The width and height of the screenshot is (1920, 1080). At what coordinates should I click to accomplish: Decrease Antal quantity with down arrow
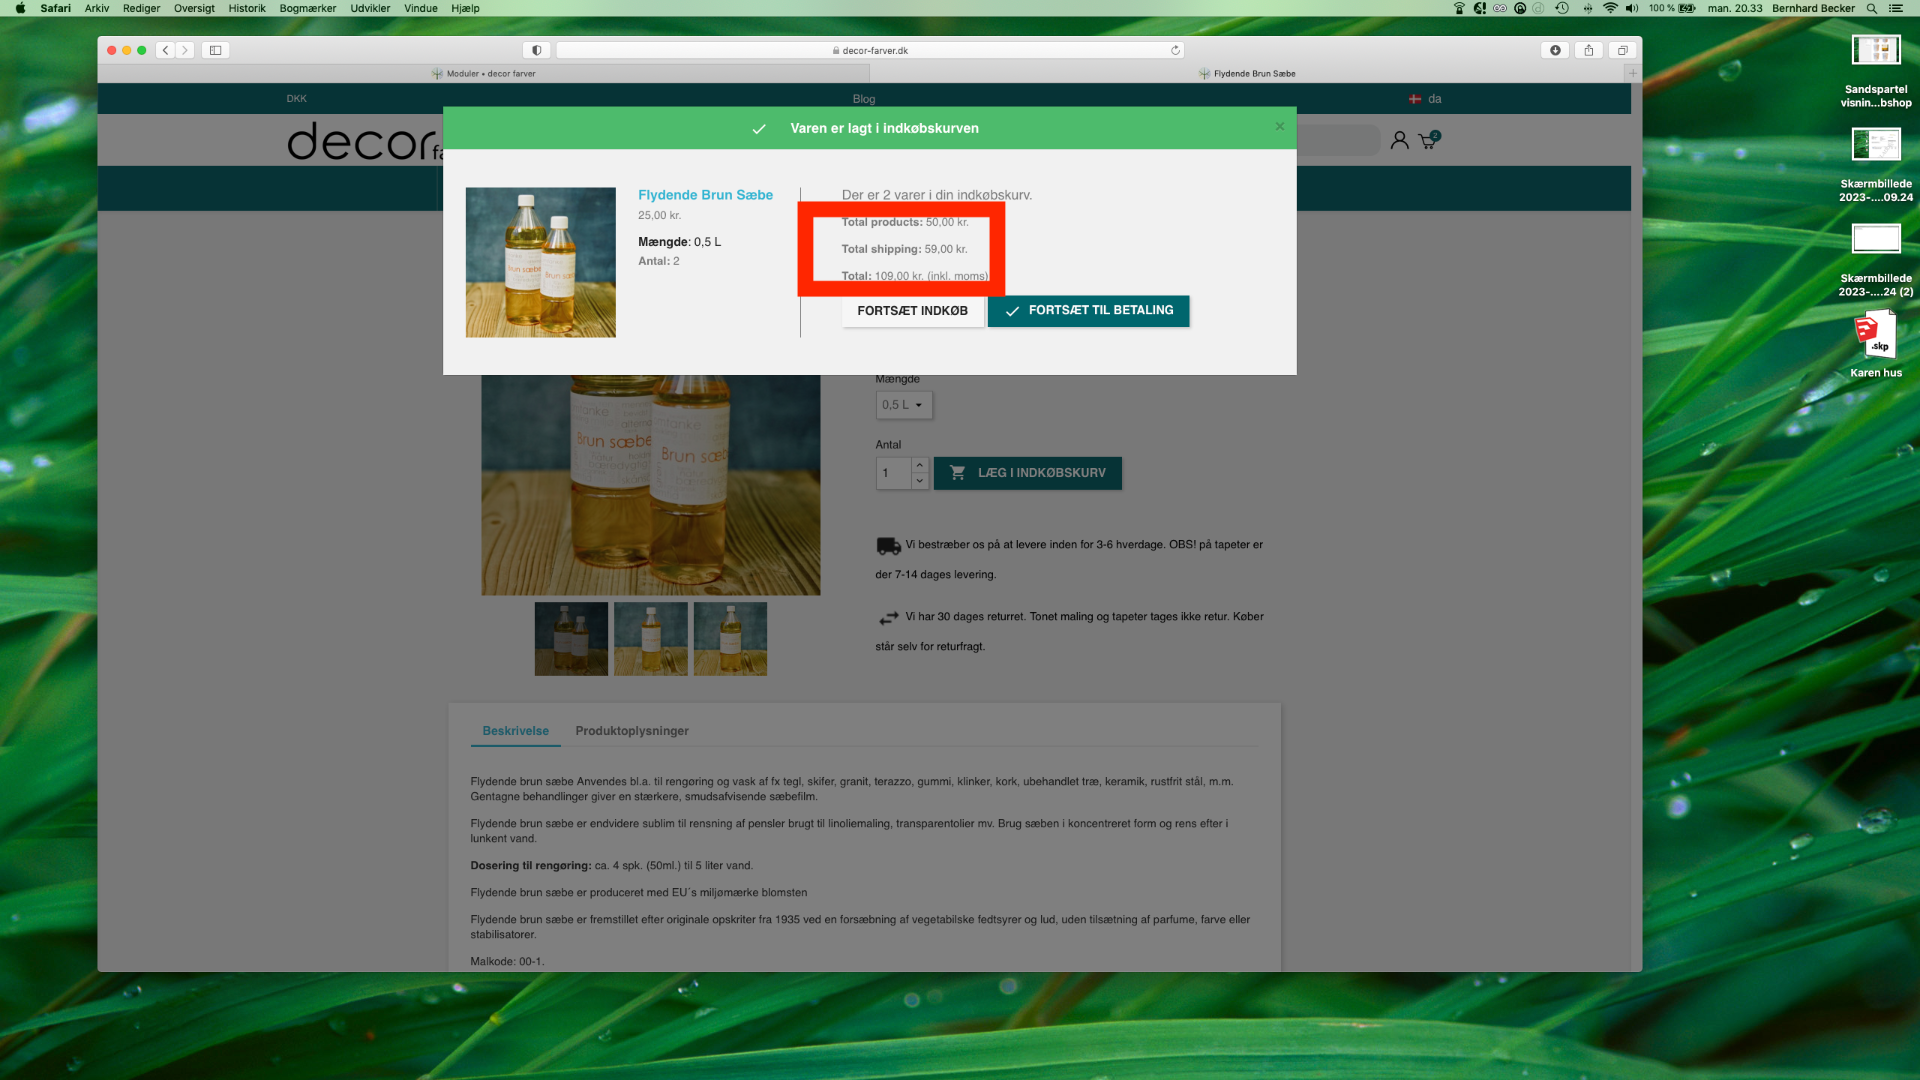920,481
